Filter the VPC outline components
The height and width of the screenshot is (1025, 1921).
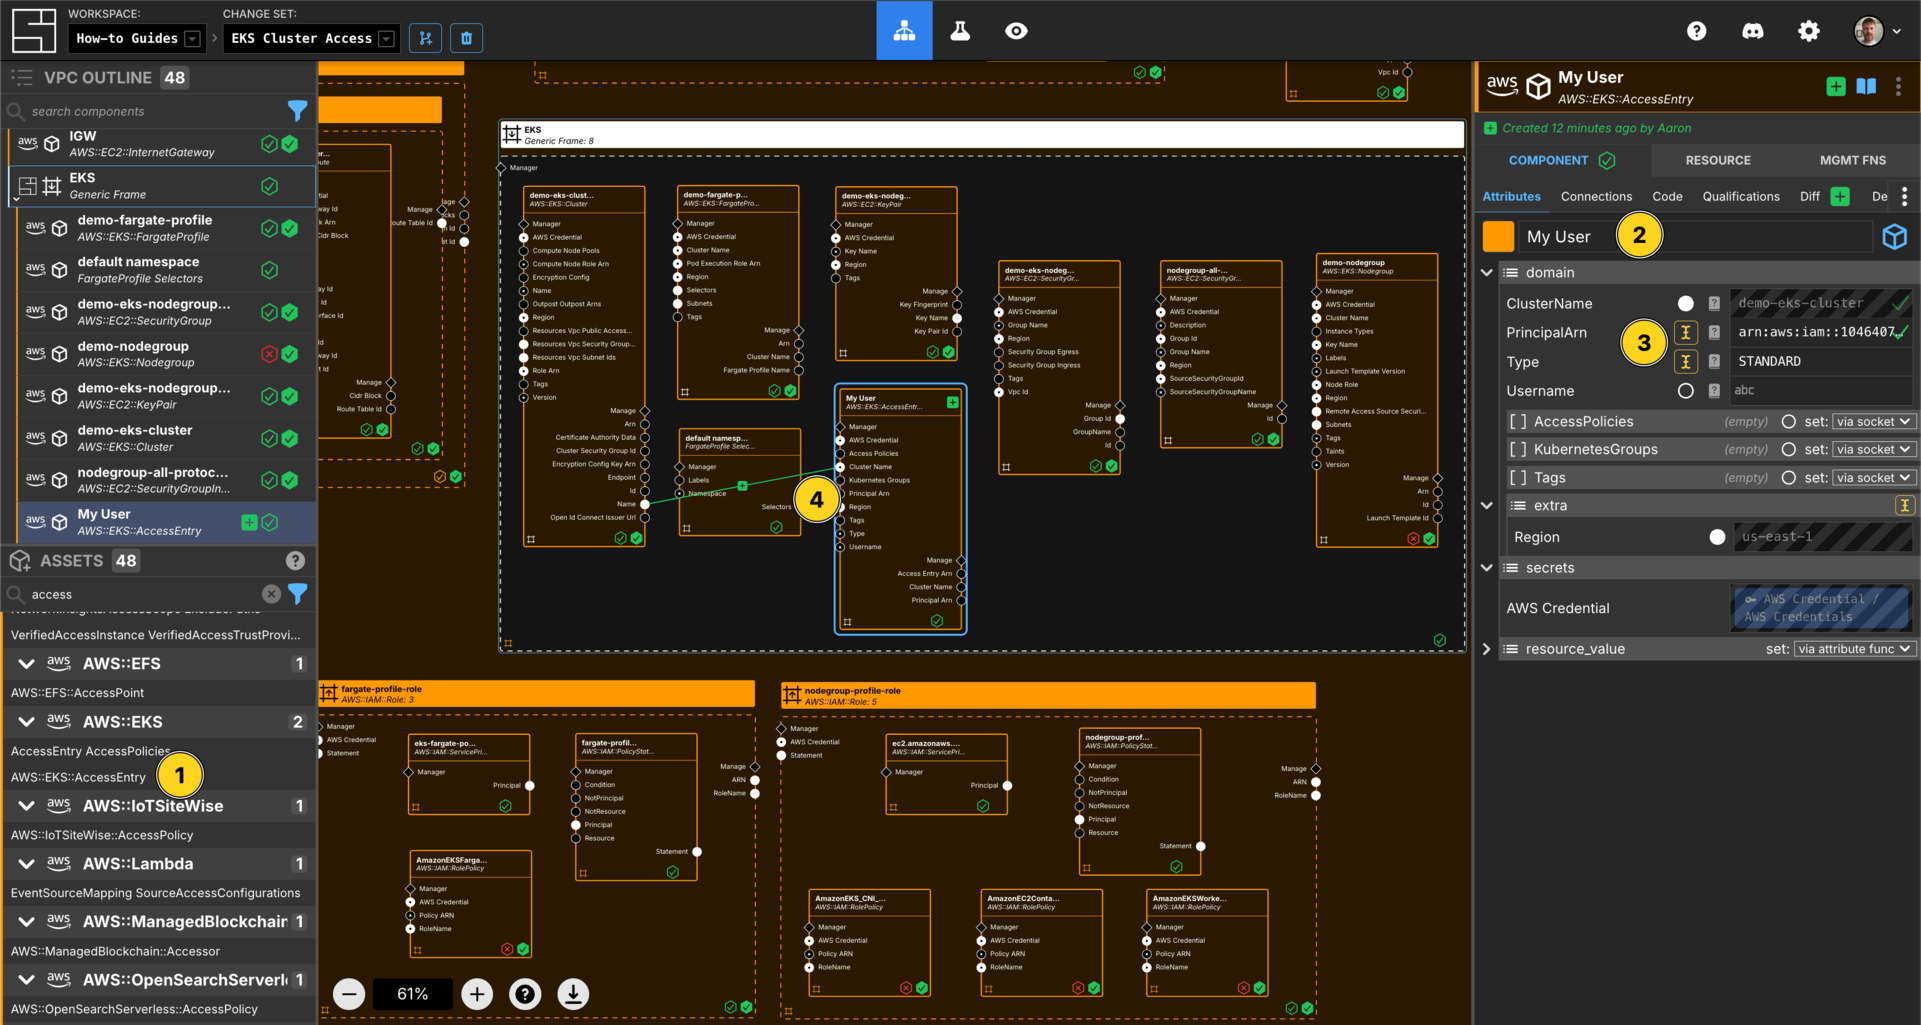[x=297, y=111]
